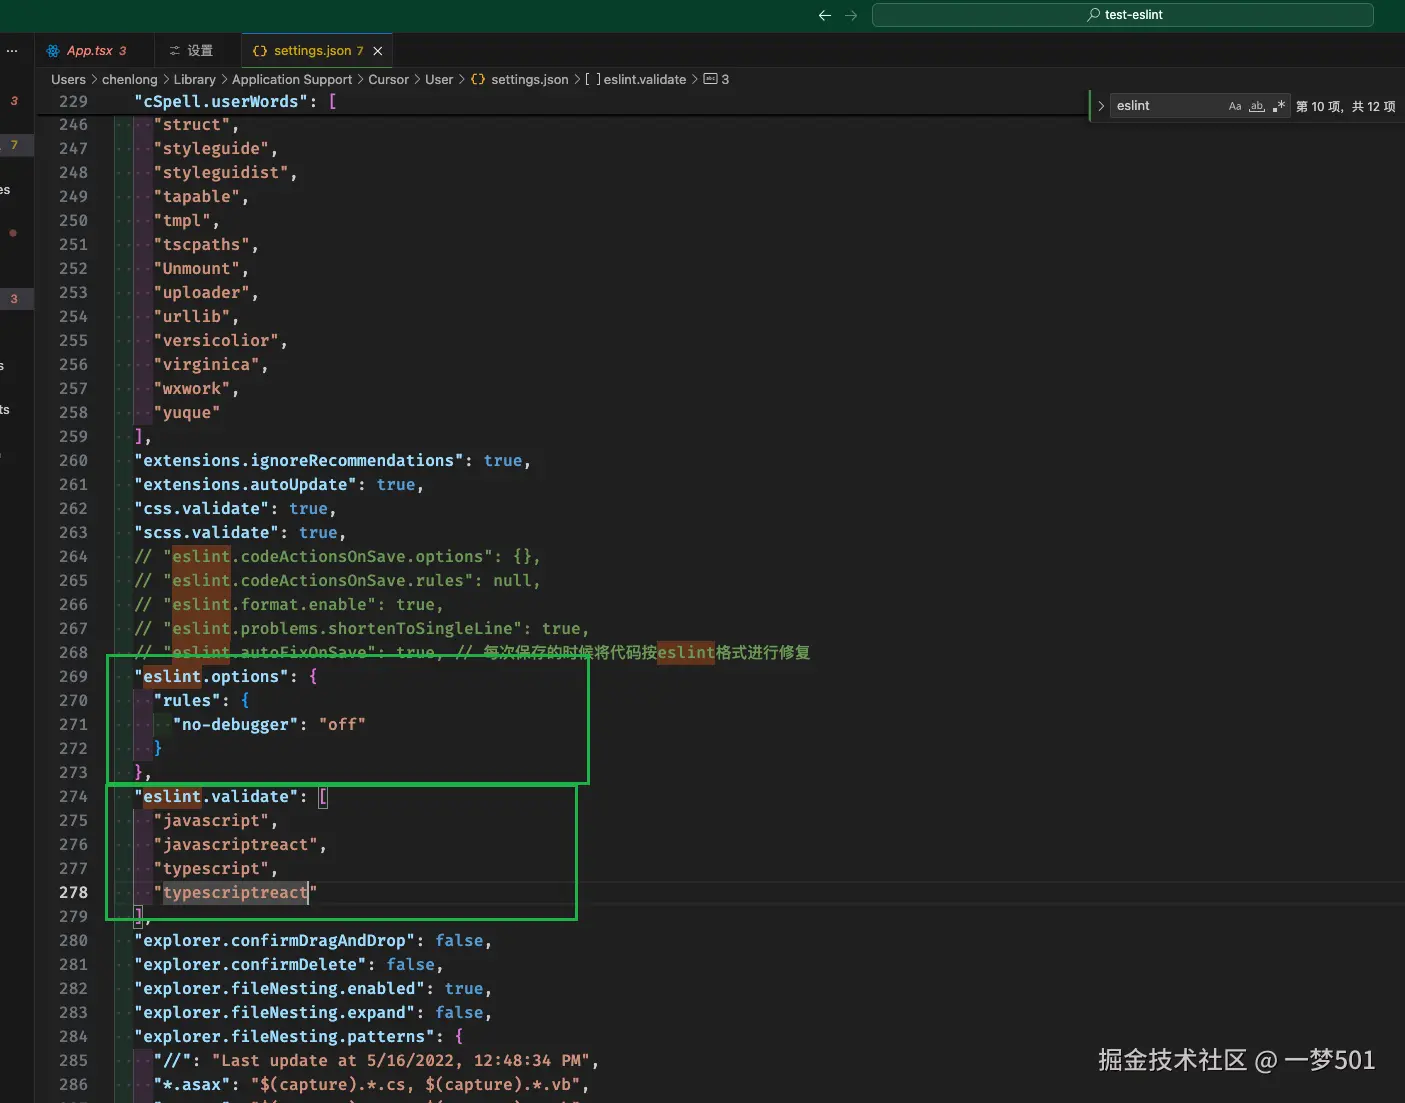Click the "typescript" entry on line 277
Viewport: 1405px width, 1103px height.
[x=211, y=869]
